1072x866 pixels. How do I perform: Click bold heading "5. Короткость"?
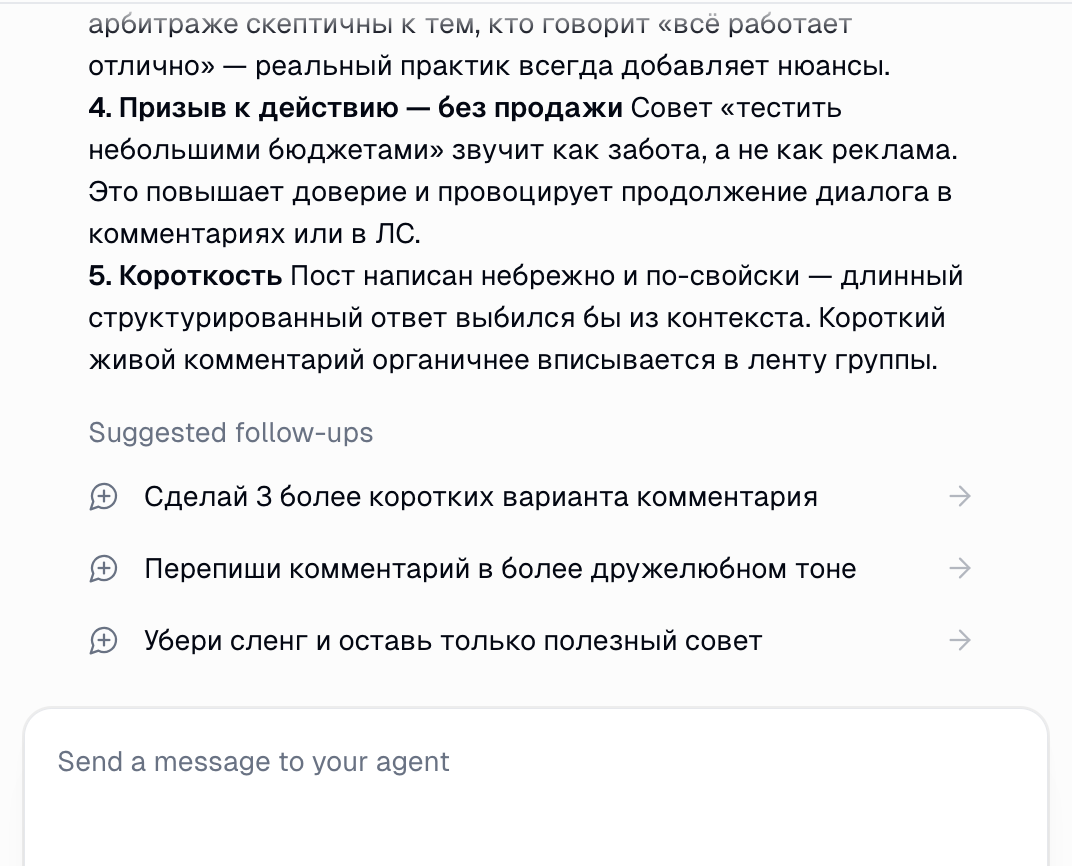tap(185, 276)
